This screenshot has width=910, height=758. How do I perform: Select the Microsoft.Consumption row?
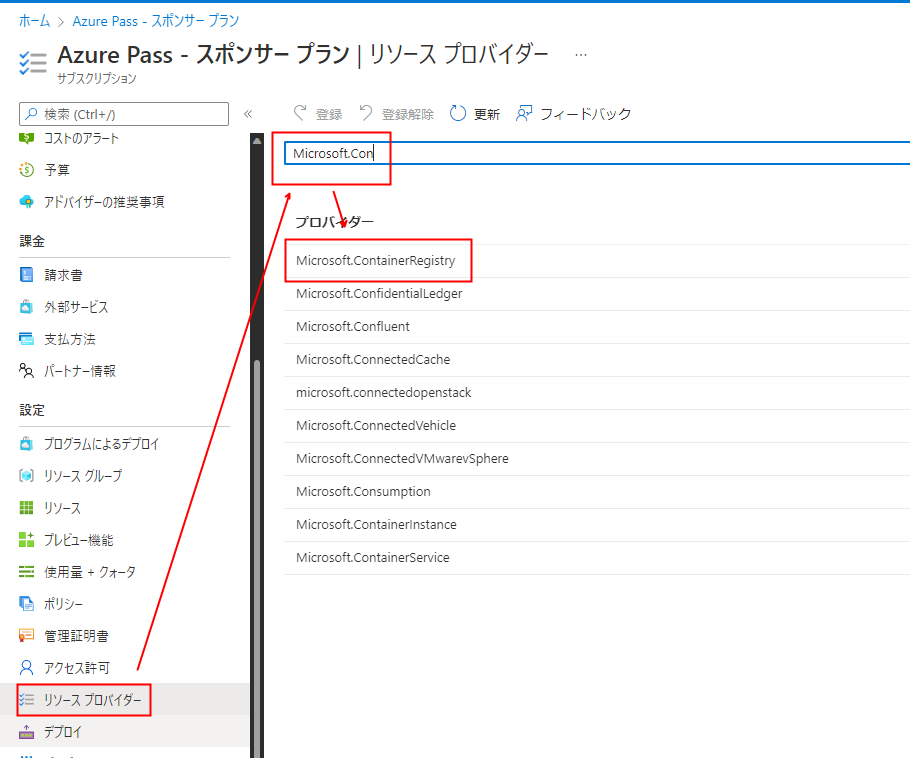pyautogui.click(x=597, y=492)
